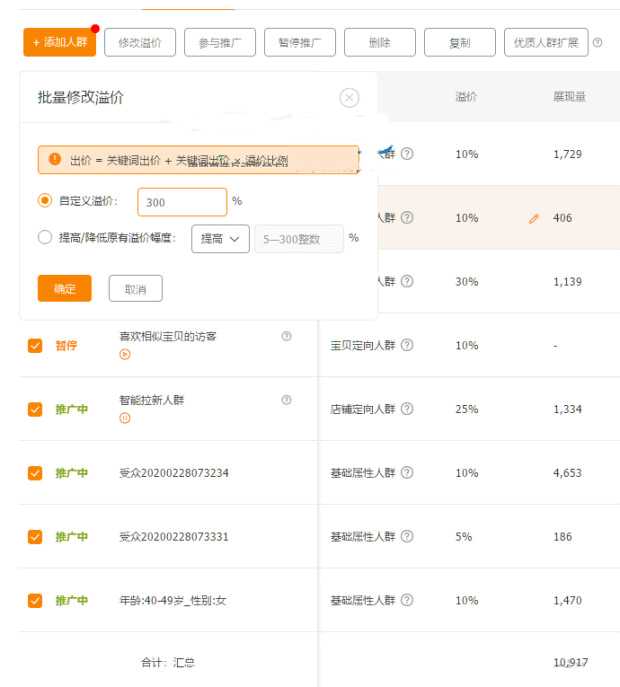Click the + 添加人群 button

[x=59, y=43]
